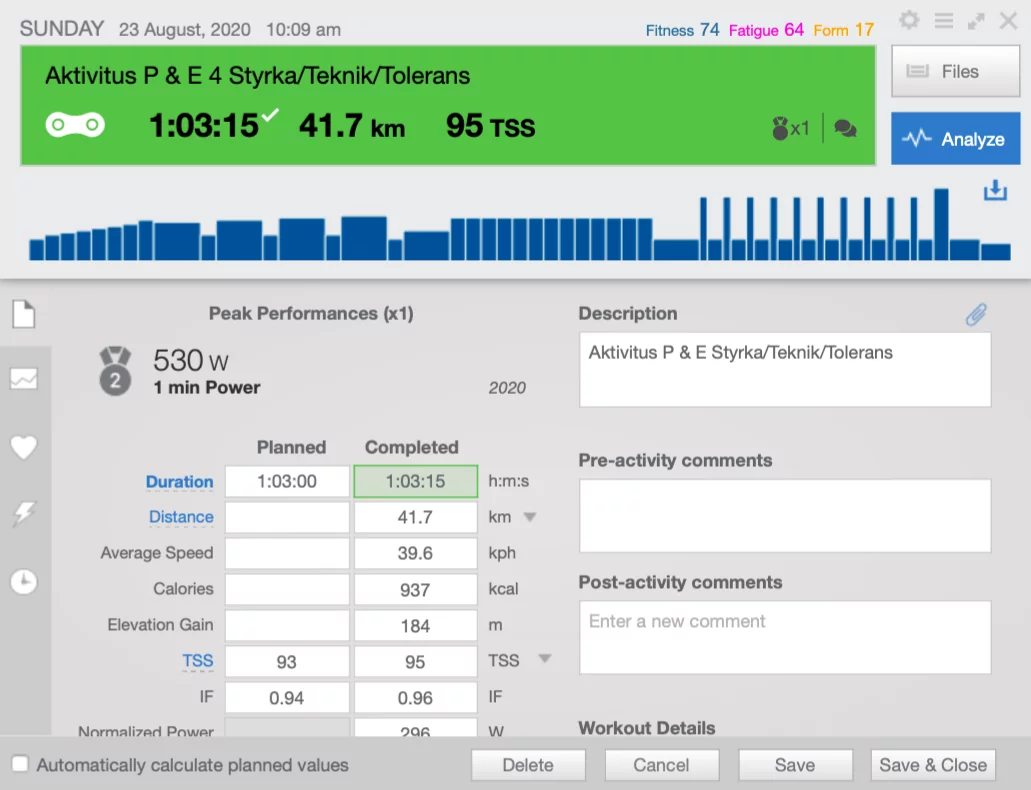The height and width of the screenshot is (790, 1031).
Task: Click the Analyze button
Action: pos(955,138)
